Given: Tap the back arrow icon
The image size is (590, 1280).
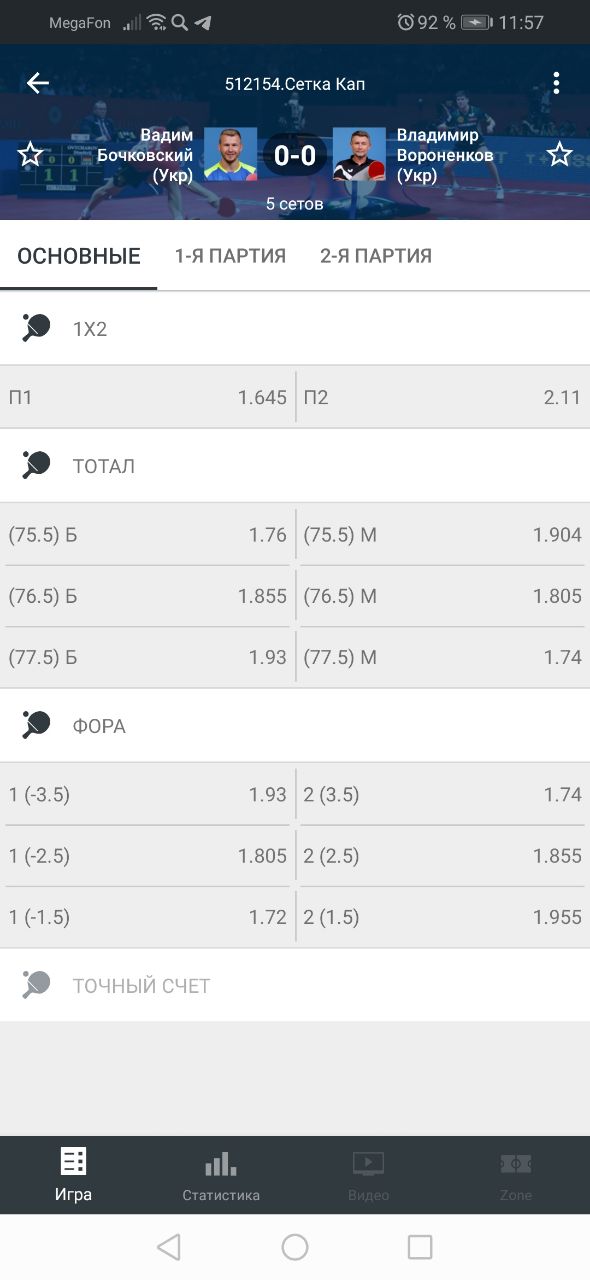Looking at the screenshot, I should pyautogui.click(x=38, y=83).
